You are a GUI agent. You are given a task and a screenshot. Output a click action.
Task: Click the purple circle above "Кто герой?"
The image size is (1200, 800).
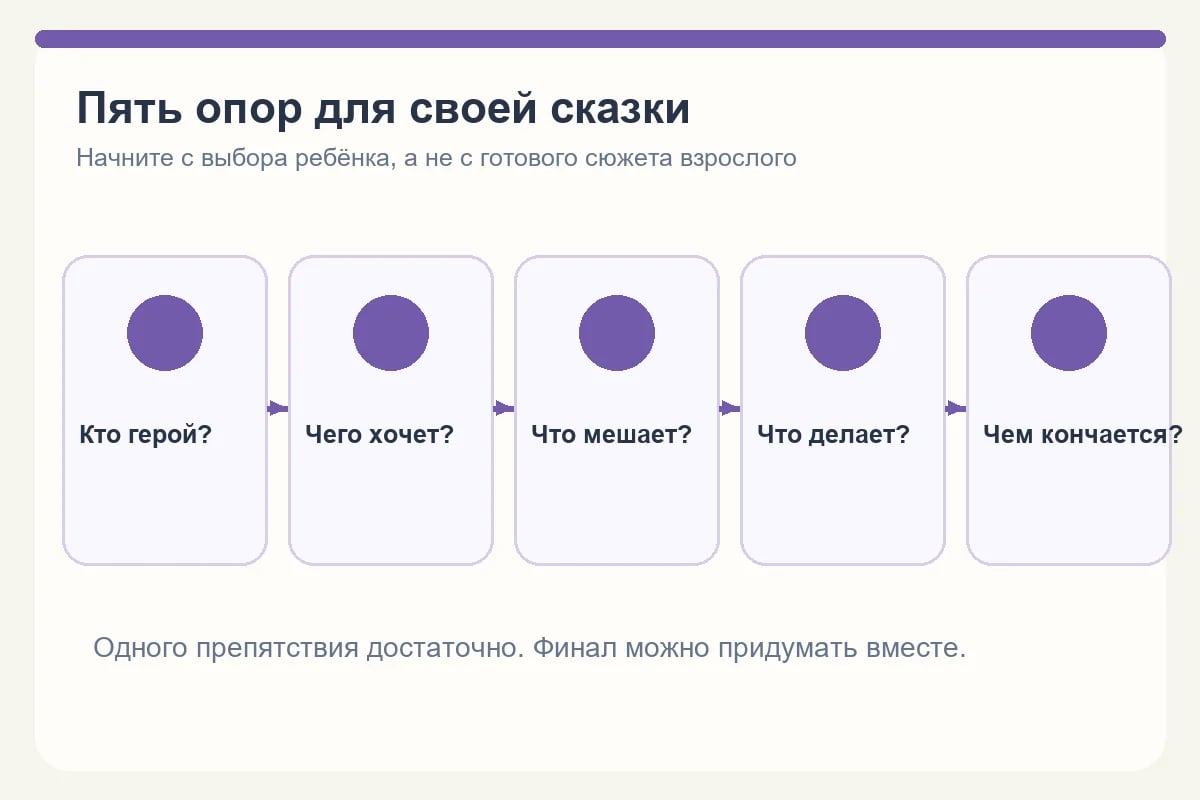[165, 333]
